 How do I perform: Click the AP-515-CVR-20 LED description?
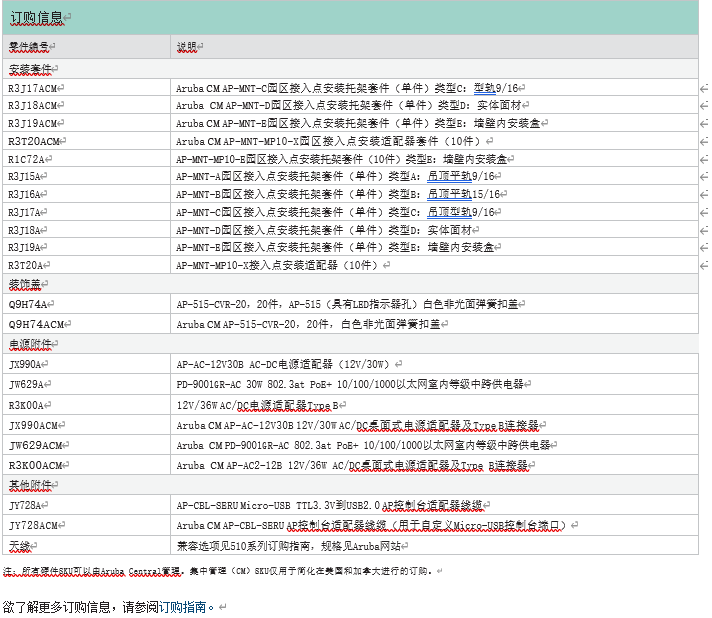[x=347, y=304]
